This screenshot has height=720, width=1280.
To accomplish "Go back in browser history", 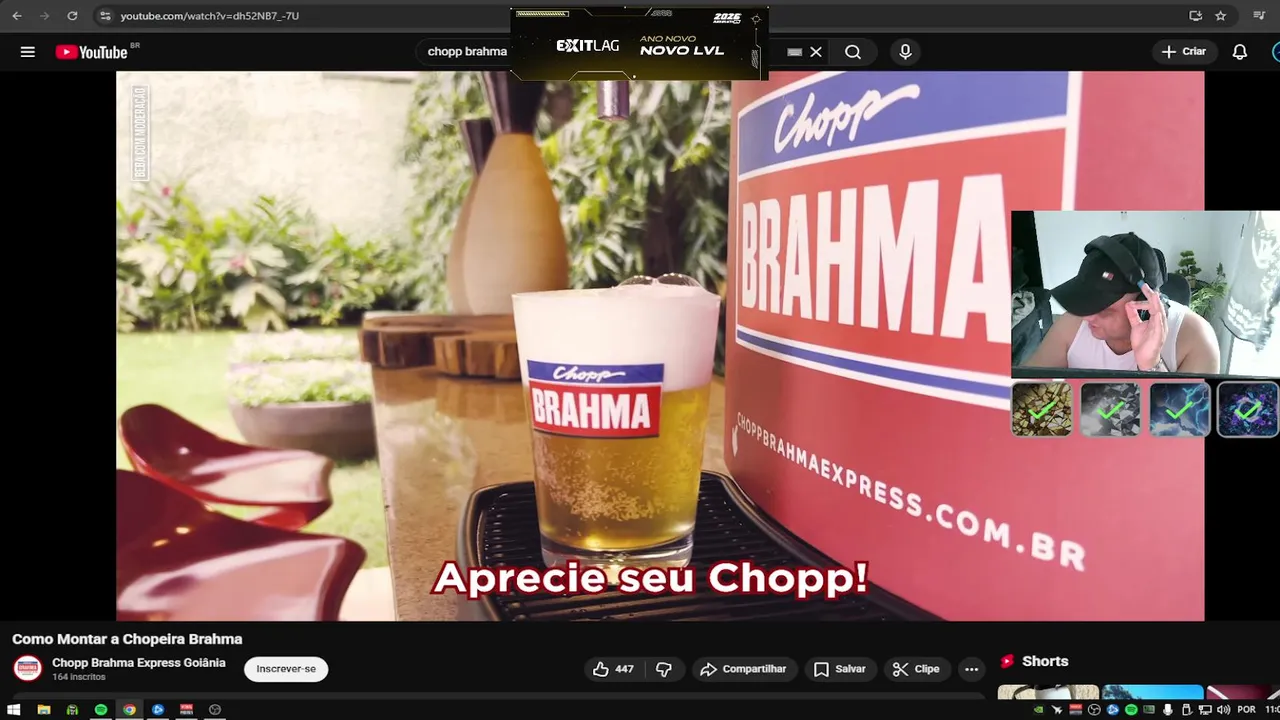I will (16, 16).
